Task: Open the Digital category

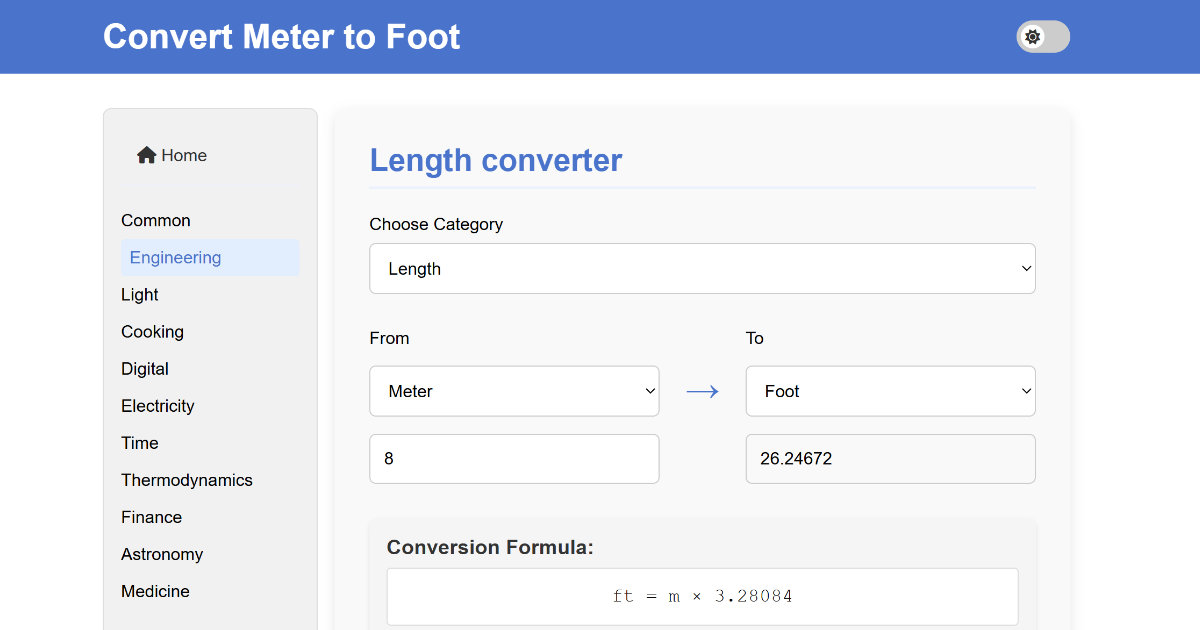Action: tap(145, 368)
